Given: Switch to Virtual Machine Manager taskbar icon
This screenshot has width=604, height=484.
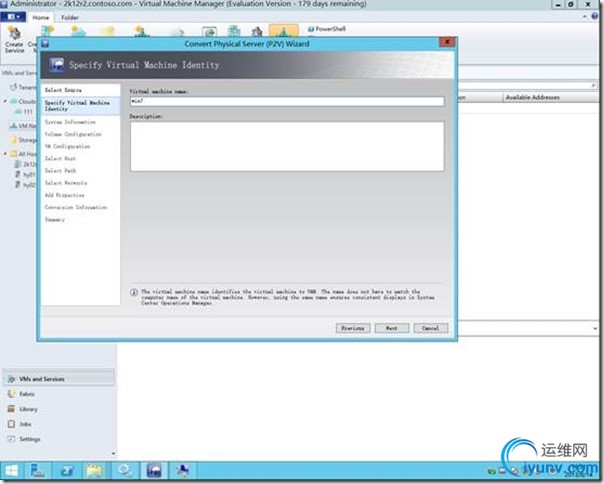Looking at the screenshot, I should coord(154,471).
